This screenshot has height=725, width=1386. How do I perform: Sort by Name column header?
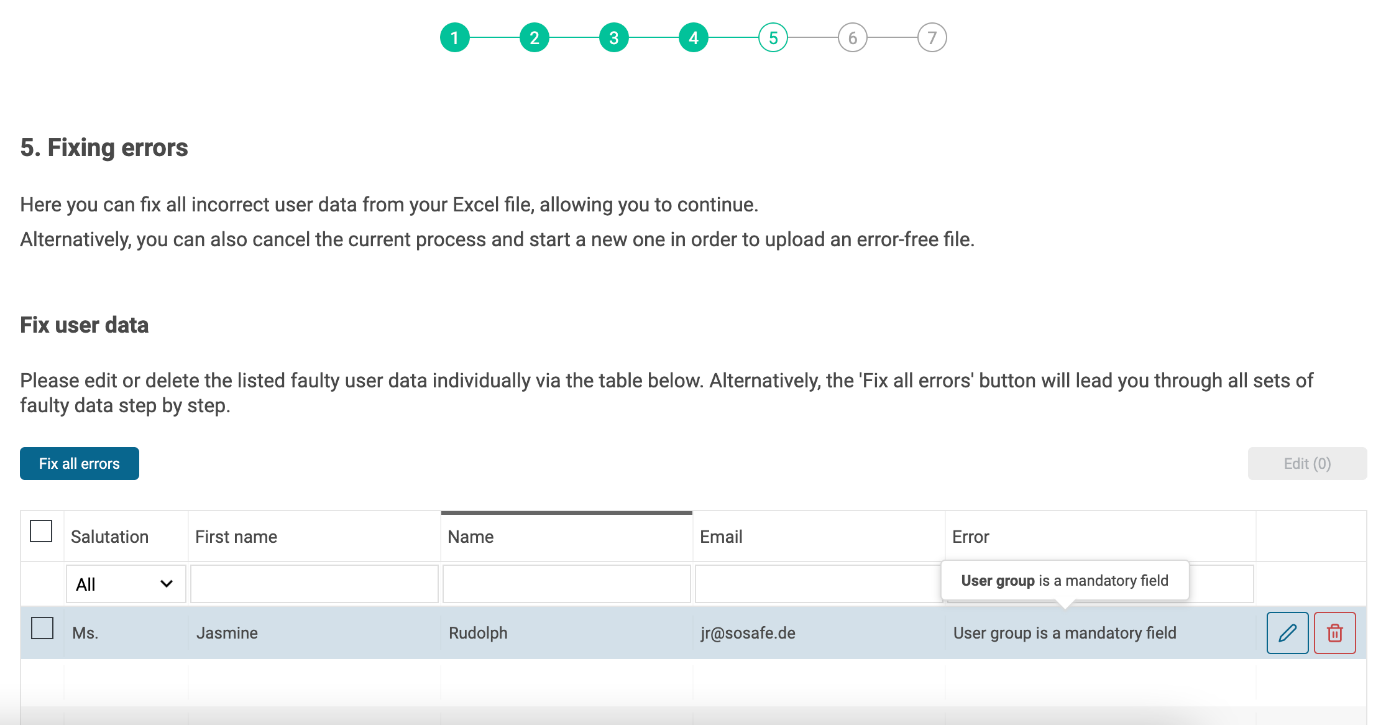pos(471,537)
